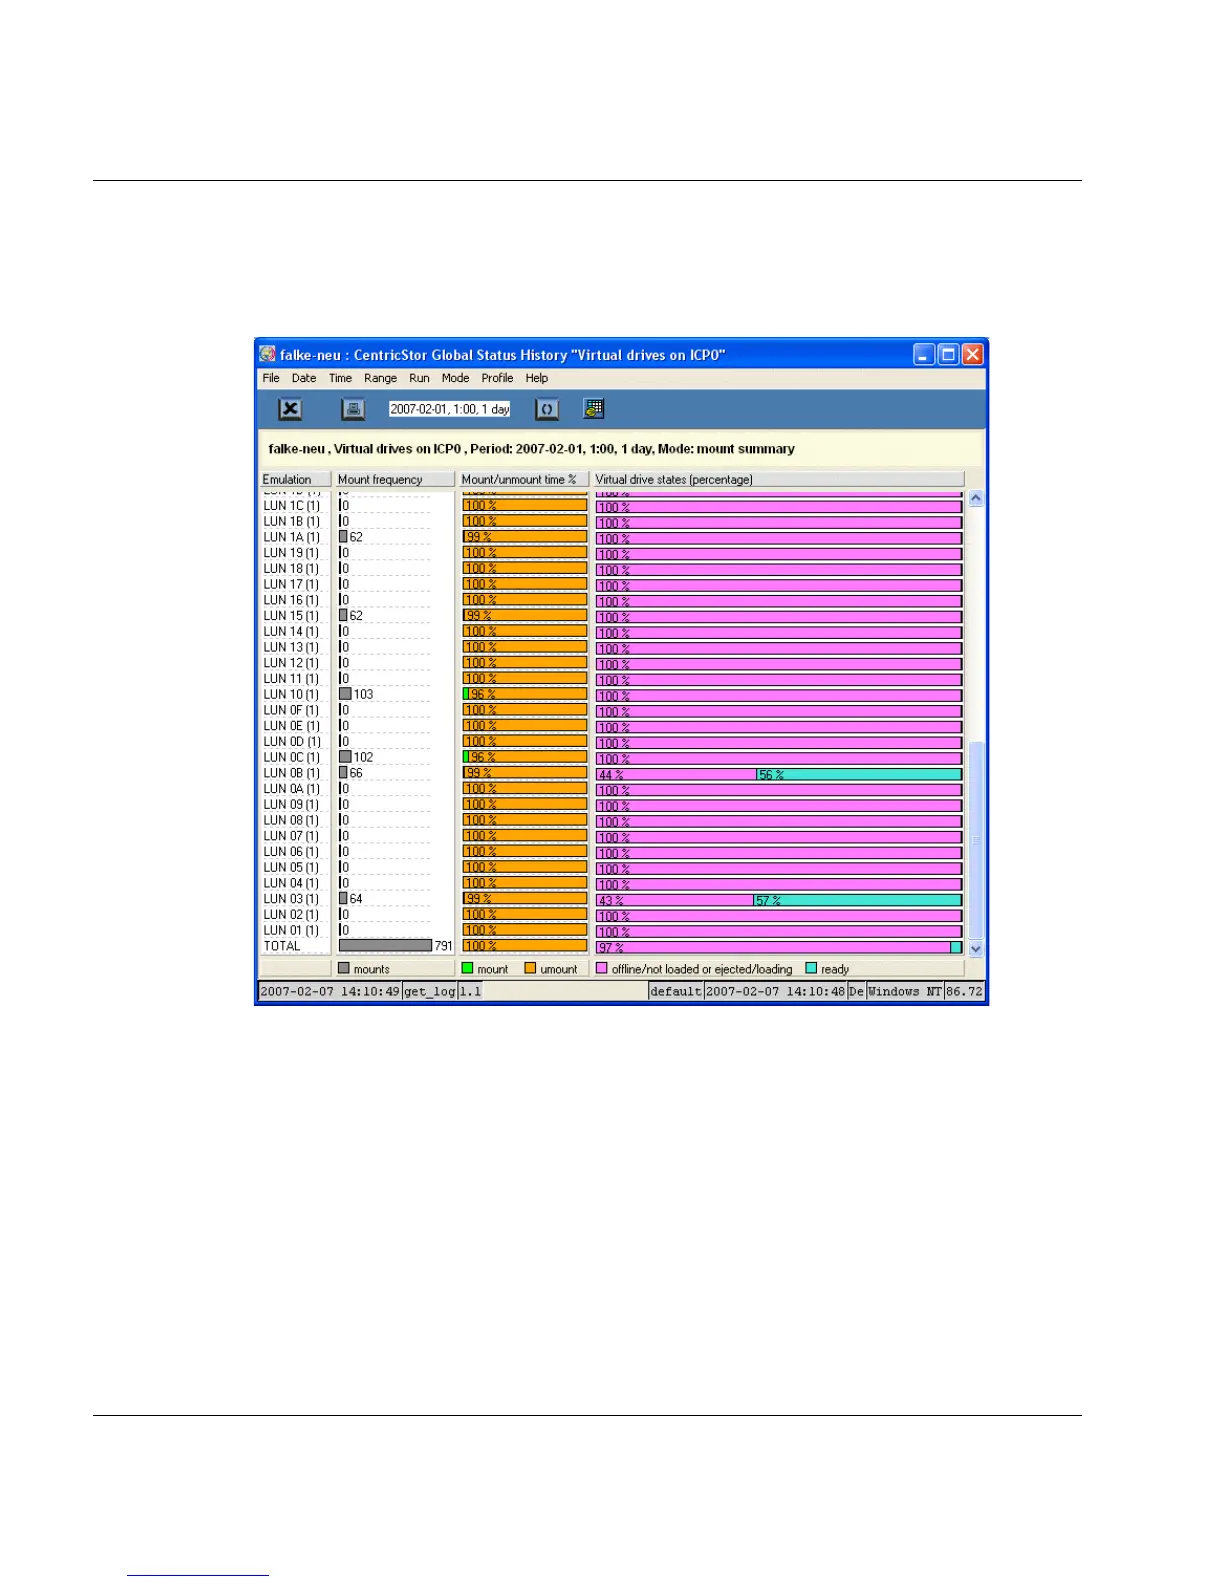
Task: Click the scrollbar up arrow
Action: tap(976, 498)
